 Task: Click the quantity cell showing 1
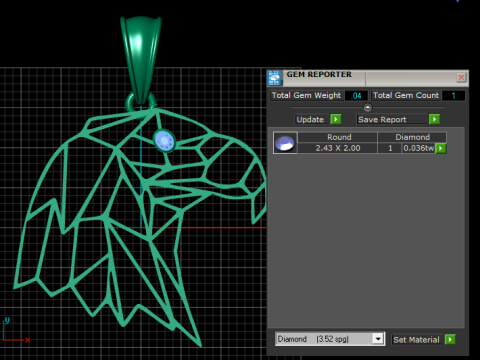coord(390,148)
